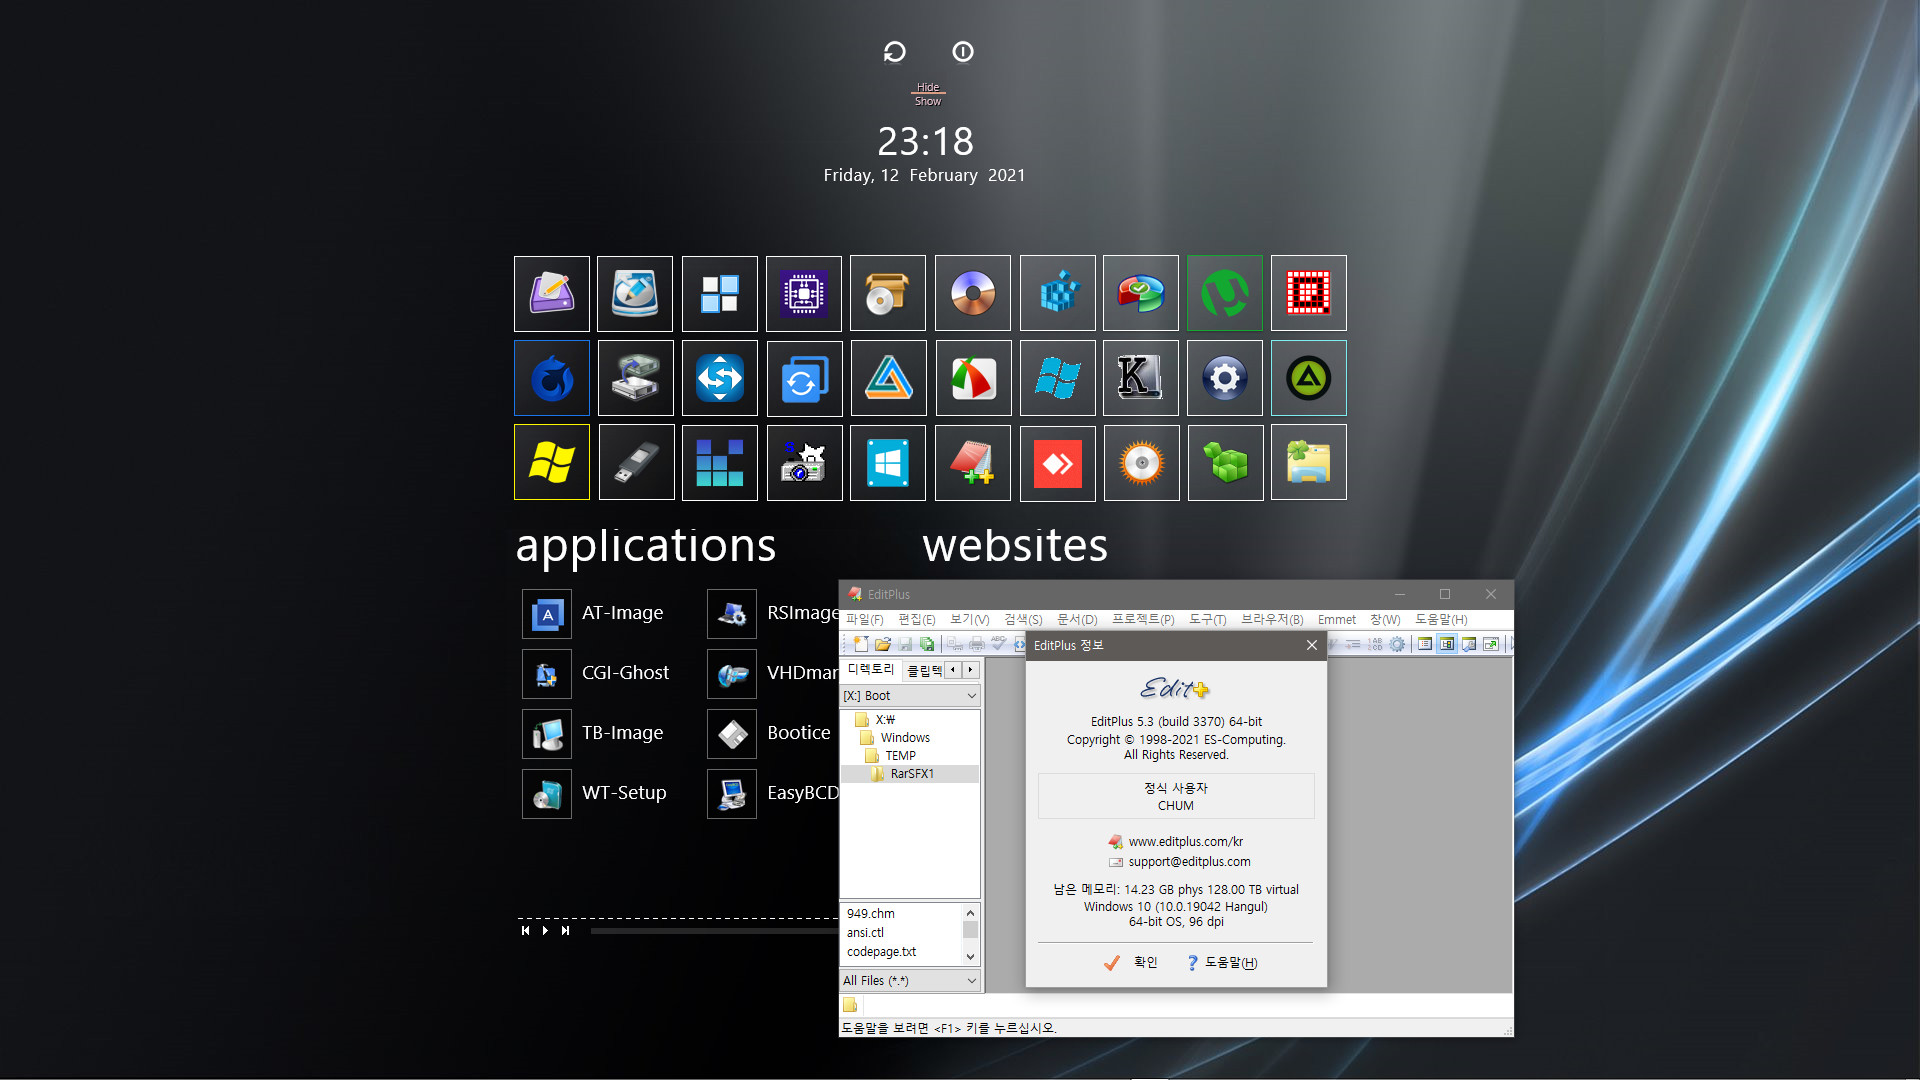Viewport: 1920px width, 1080px height.
Task: Select the 949.chm file
Action: (x=870, y=913)
